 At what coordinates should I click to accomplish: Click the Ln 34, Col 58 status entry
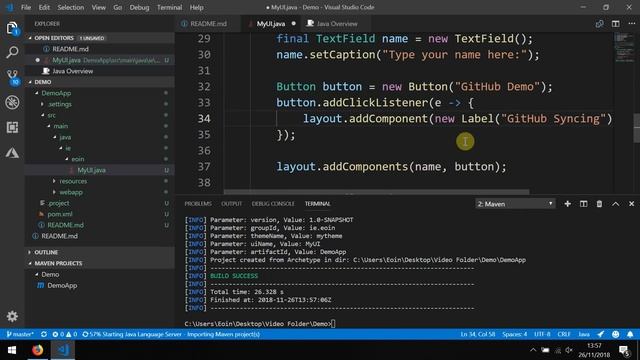(478, 334)
